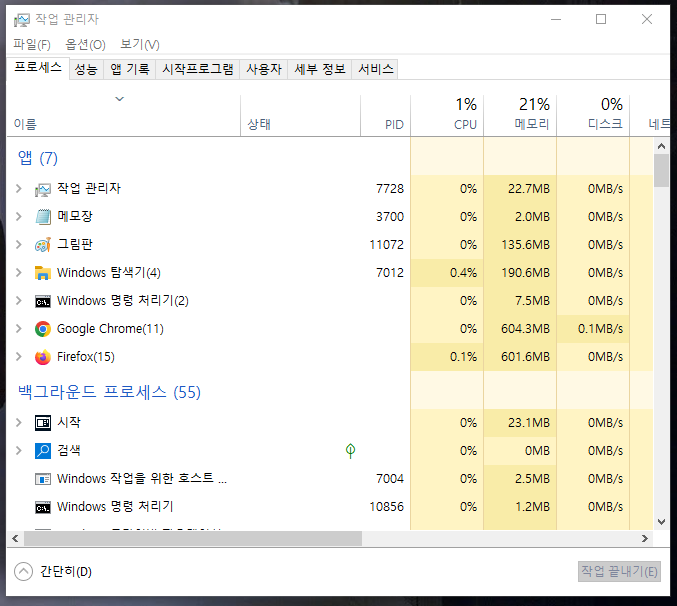
Task: Click the Task Manager title bar icon
Action: coord(22,19)
